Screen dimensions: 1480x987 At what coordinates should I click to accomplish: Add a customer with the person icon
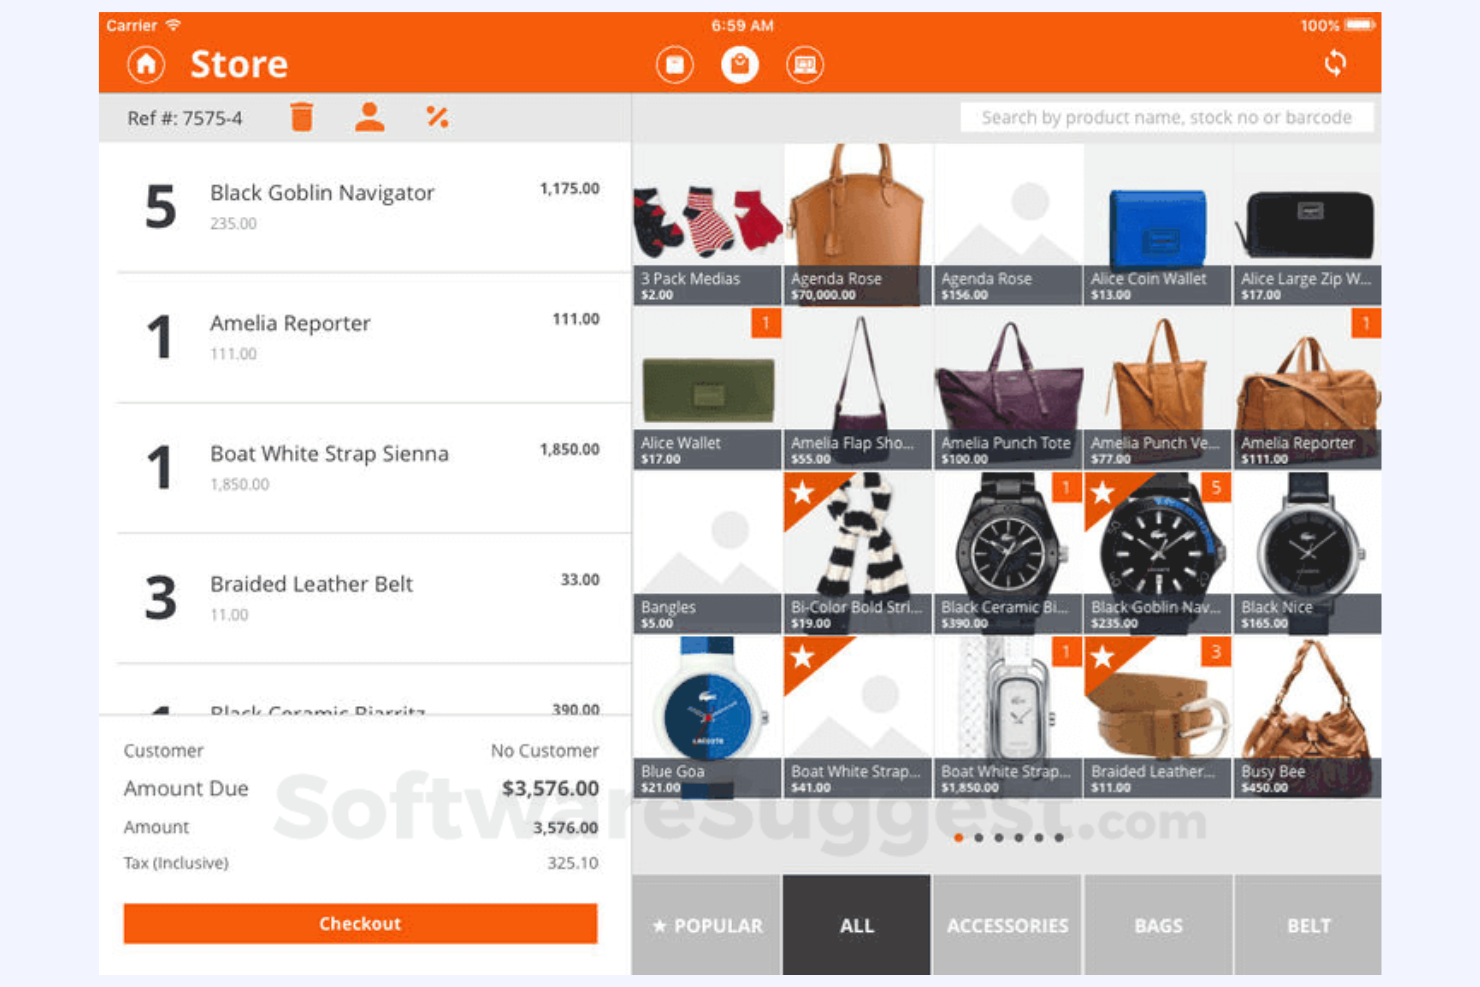pos(369,117)
